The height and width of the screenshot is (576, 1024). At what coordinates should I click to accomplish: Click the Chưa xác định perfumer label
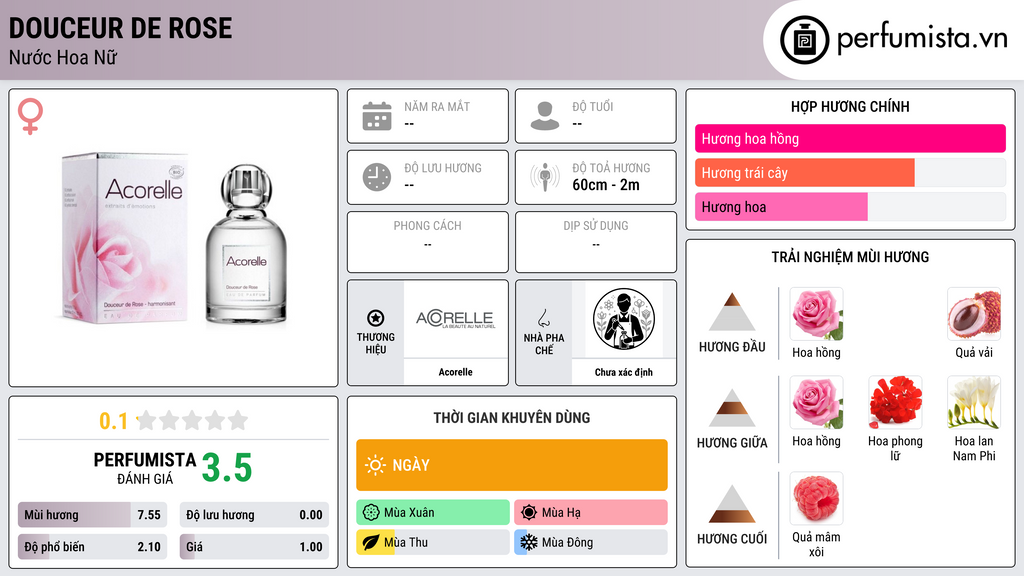pos(624,372)
